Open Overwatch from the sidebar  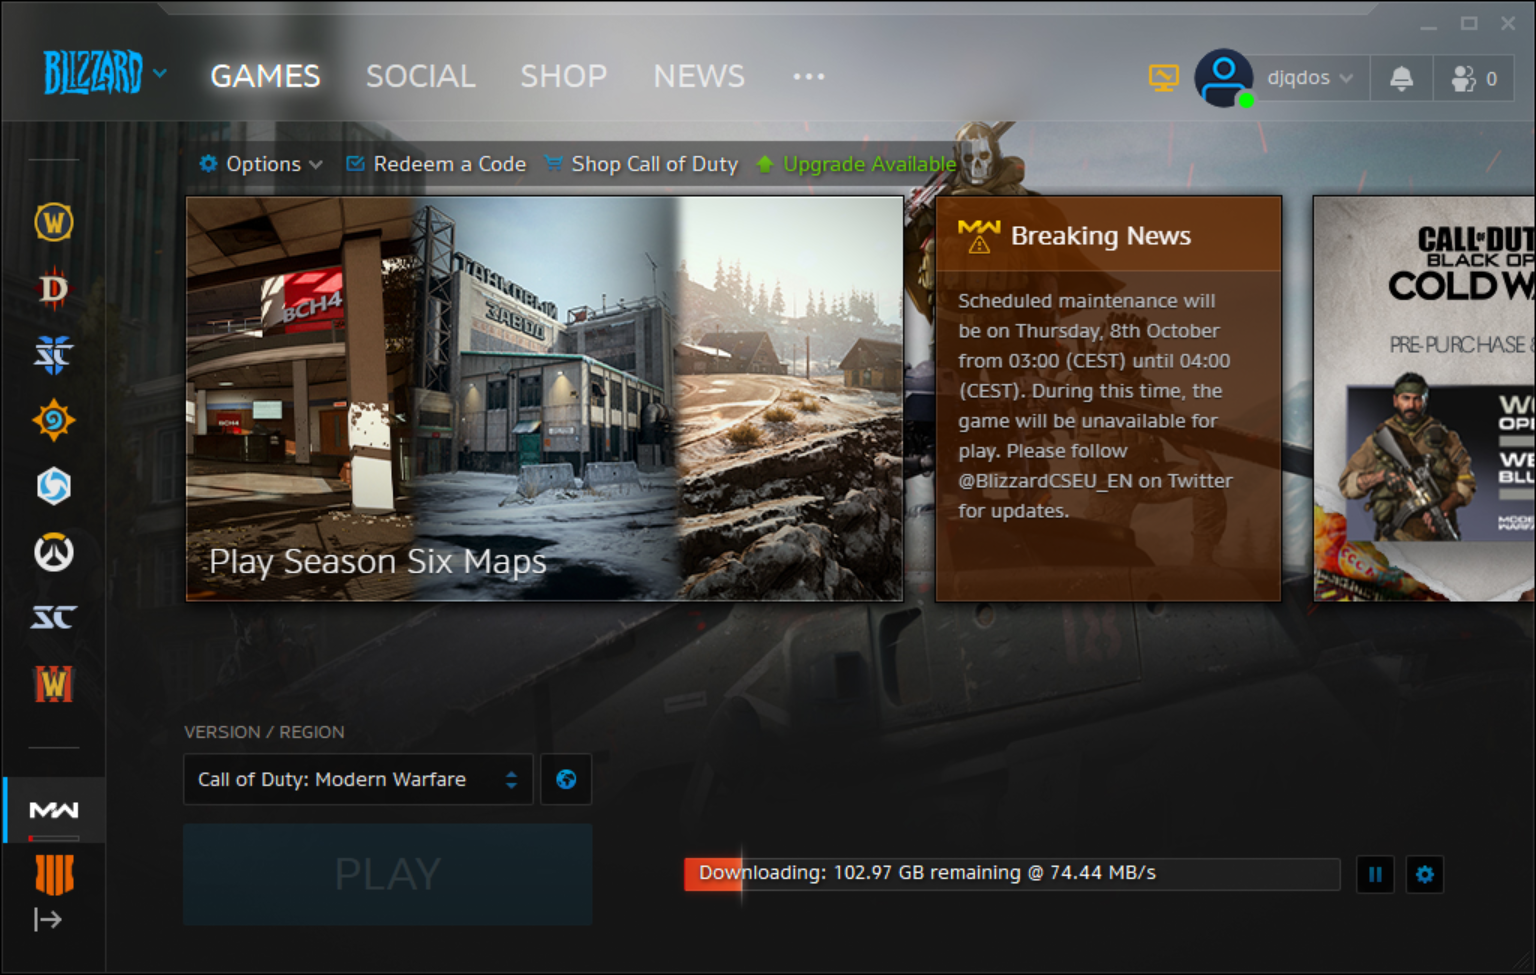[x=54, y=553]
